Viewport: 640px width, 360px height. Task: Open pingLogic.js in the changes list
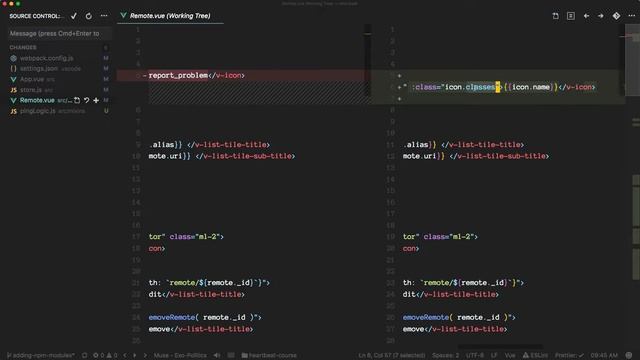coord(38,111)
